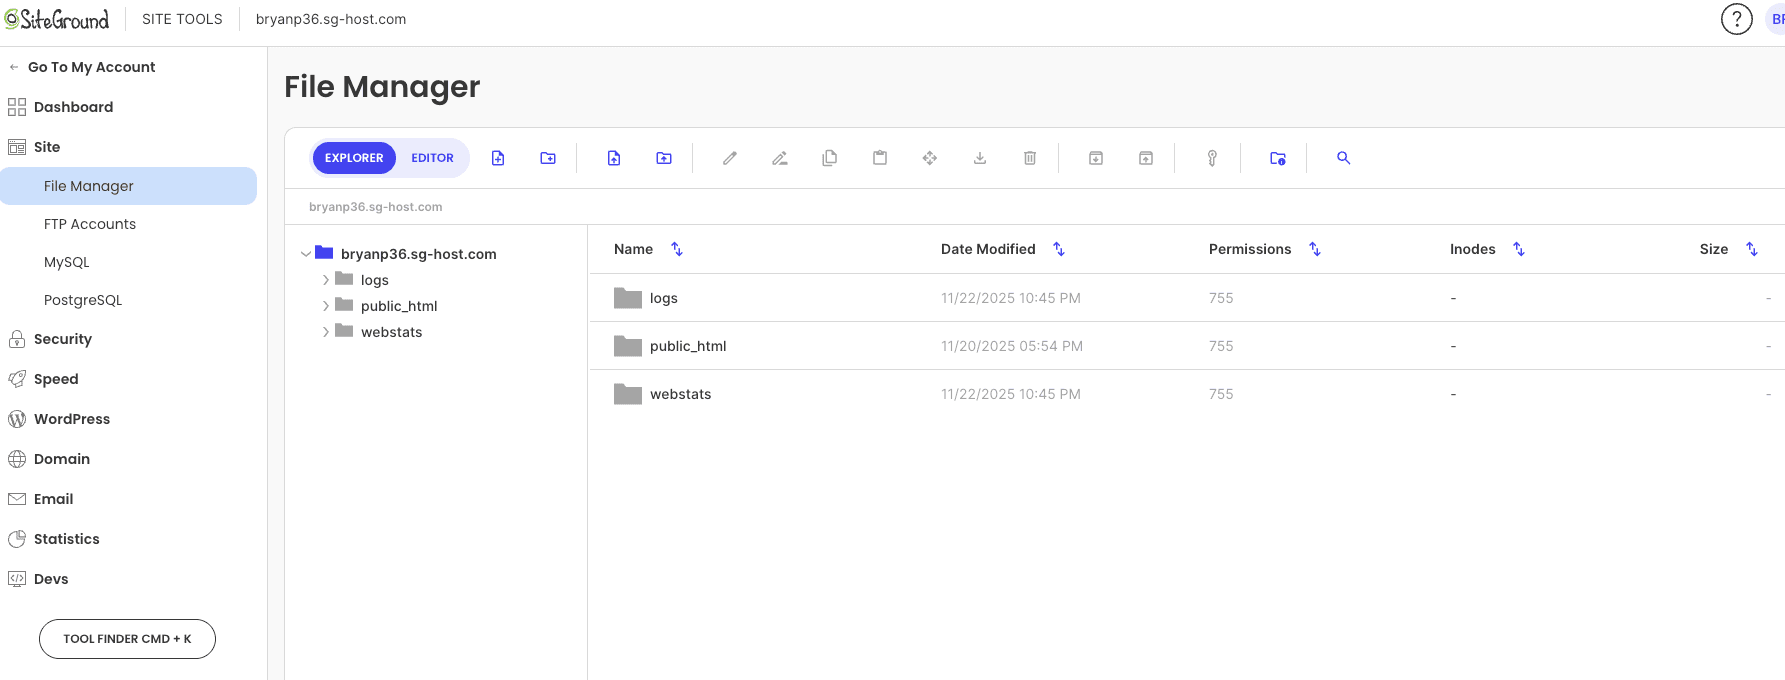Expand the webstats folder in tree
Image resolution: width=1785 pixels, height=680 pixels.
coord(326,332)
